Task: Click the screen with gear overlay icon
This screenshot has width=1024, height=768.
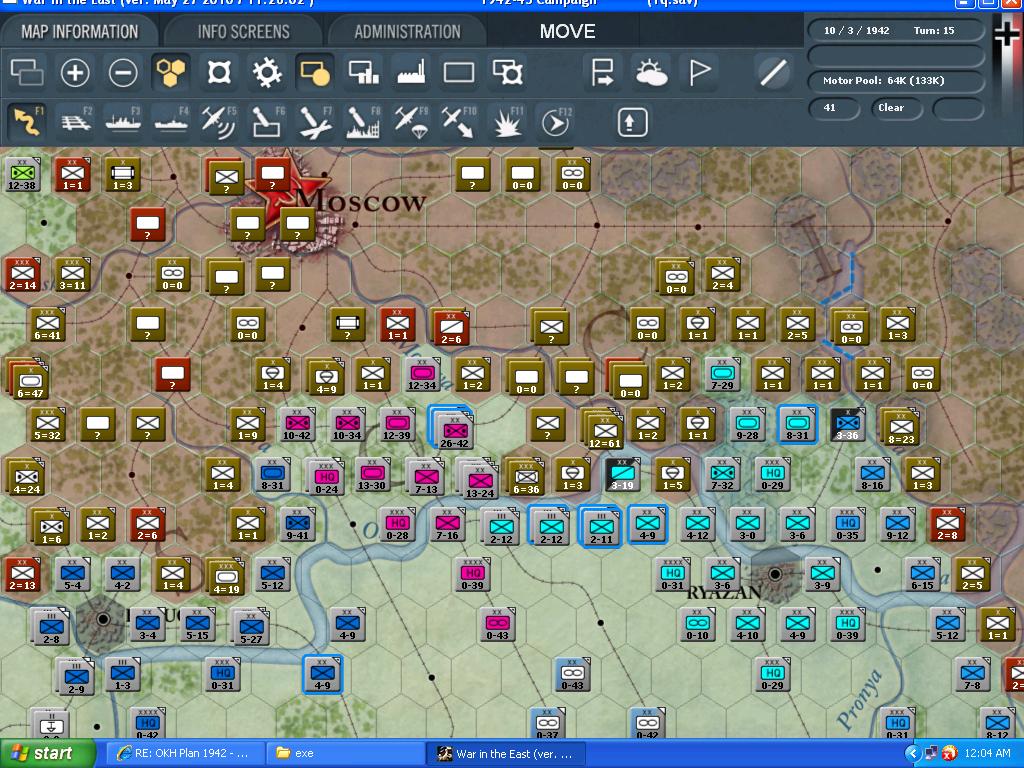Action: pyautogui.click(x=507, y=72)
